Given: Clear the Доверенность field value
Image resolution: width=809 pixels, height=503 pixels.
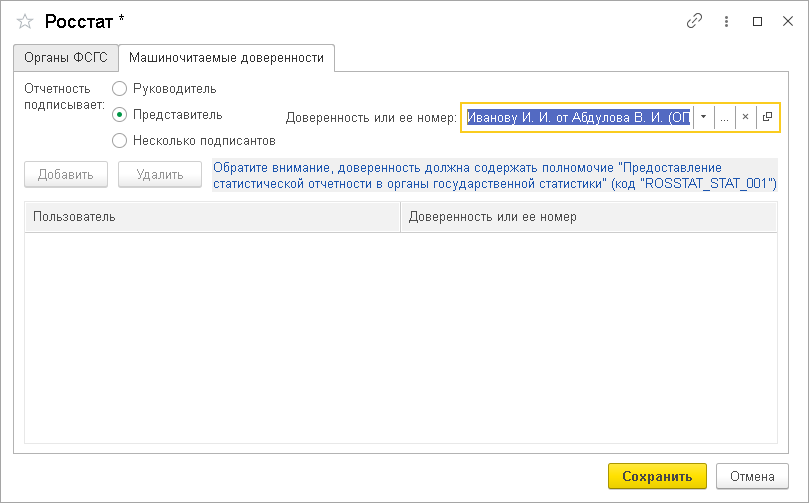Looking at the screenshot, I should pos(745,117).
